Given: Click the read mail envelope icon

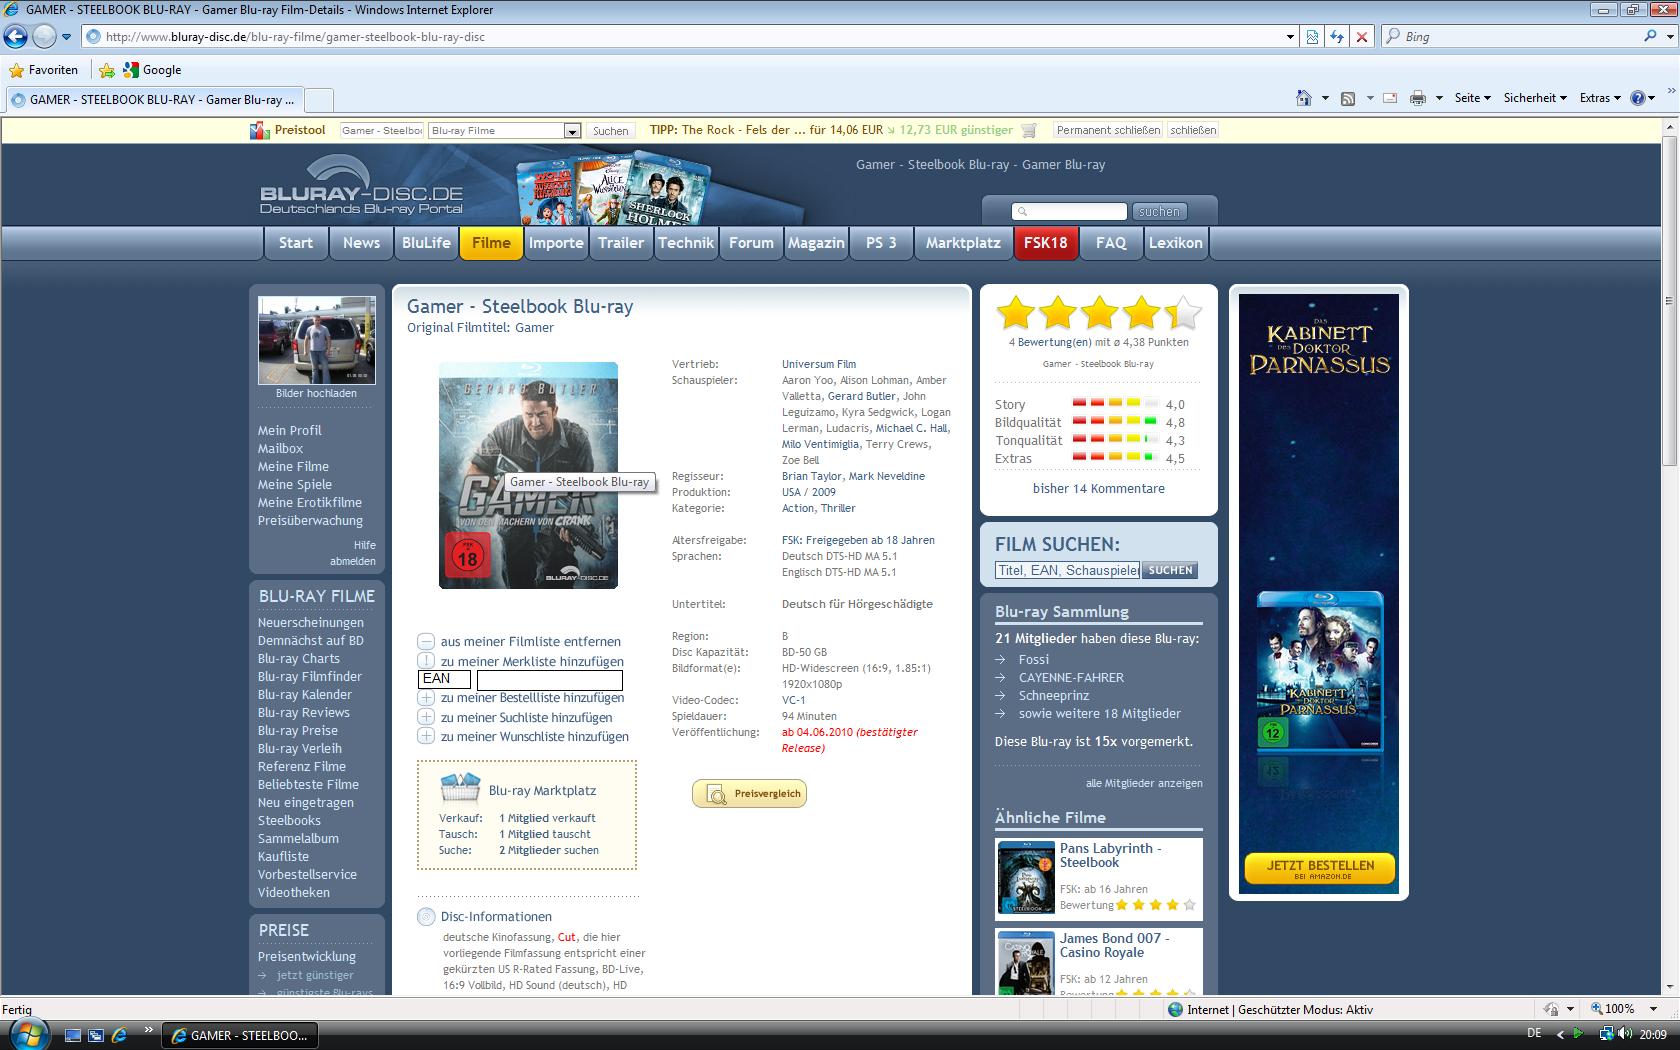Looking at the screenshot, I should click(1389, 98).
